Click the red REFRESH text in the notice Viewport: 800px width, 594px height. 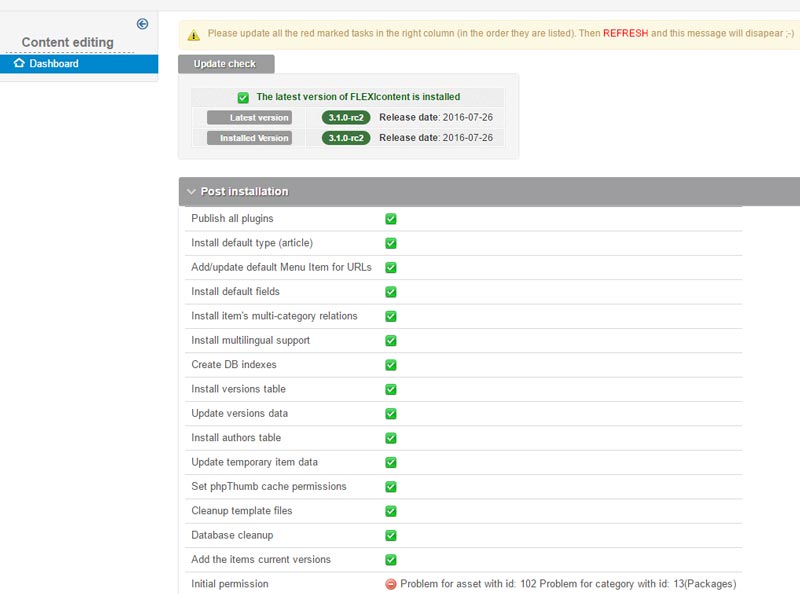pyautogui.click(x=625, y=33)
